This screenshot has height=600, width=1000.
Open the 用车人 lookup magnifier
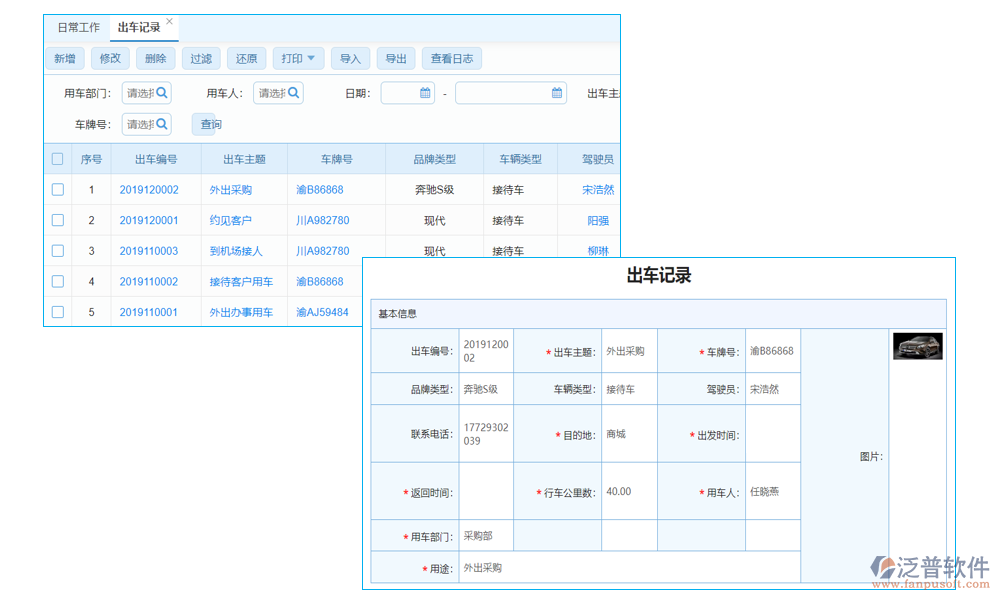pyautogui.click(x=293, y=92)
